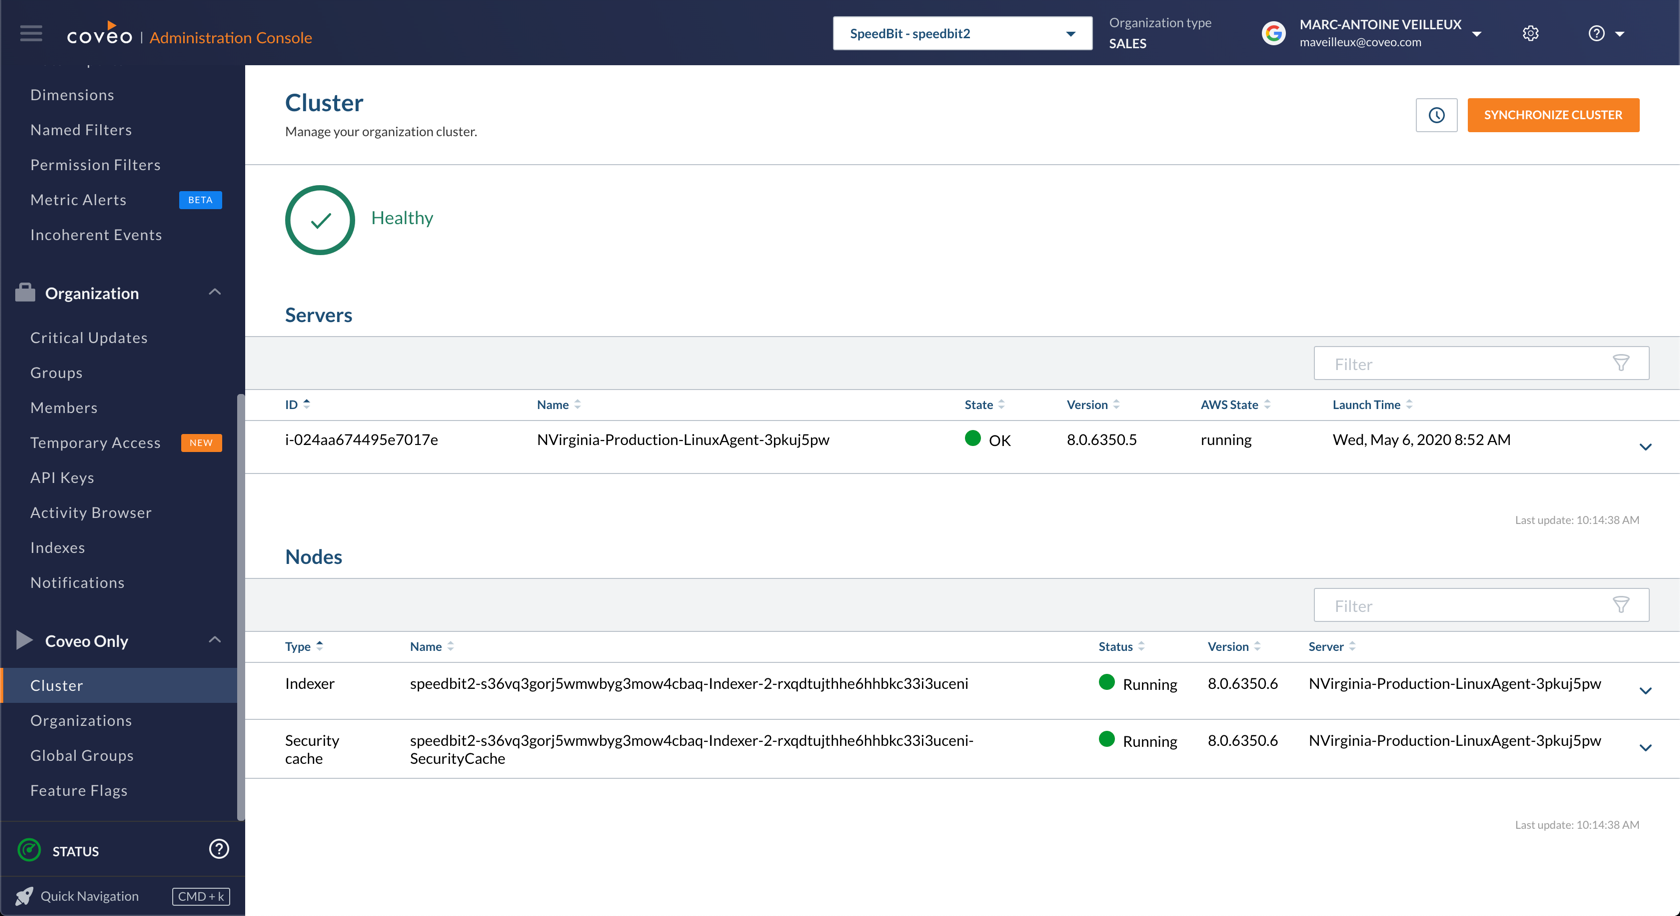Expand the server row i-024aa674495e7017e
1680x916 pixels.
pyautogui.click(x=1645, y=446)
